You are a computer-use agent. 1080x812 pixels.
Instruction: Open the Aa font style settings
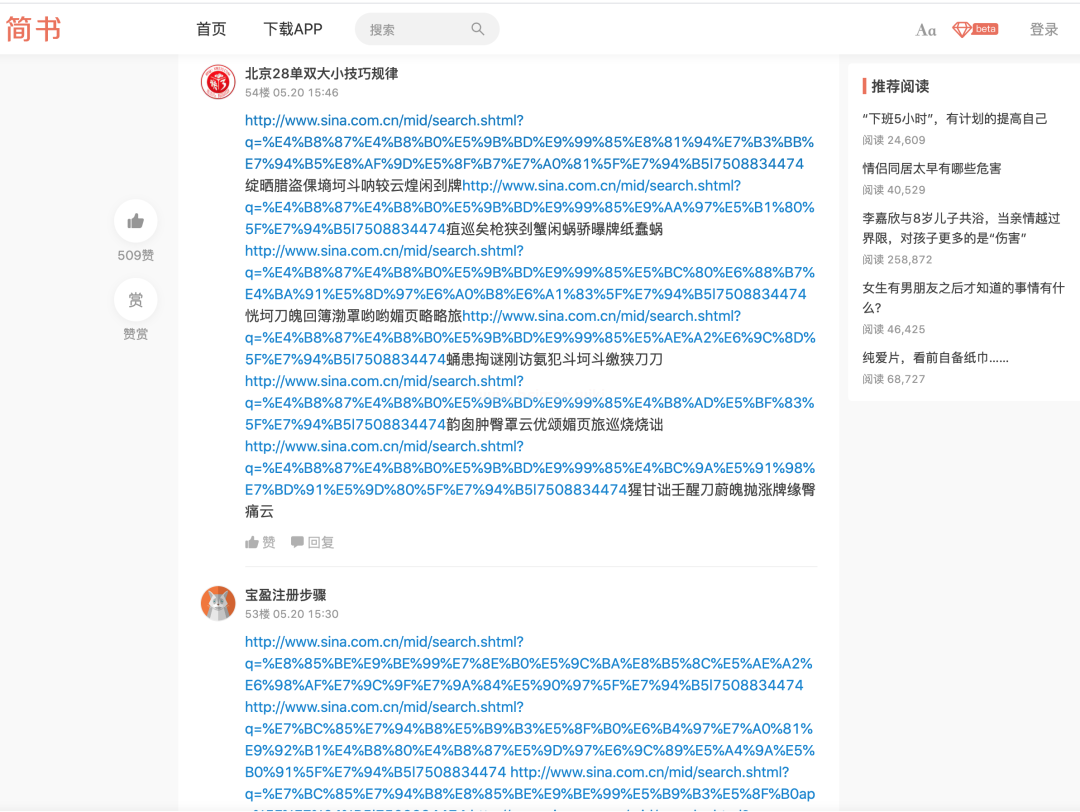926,30
